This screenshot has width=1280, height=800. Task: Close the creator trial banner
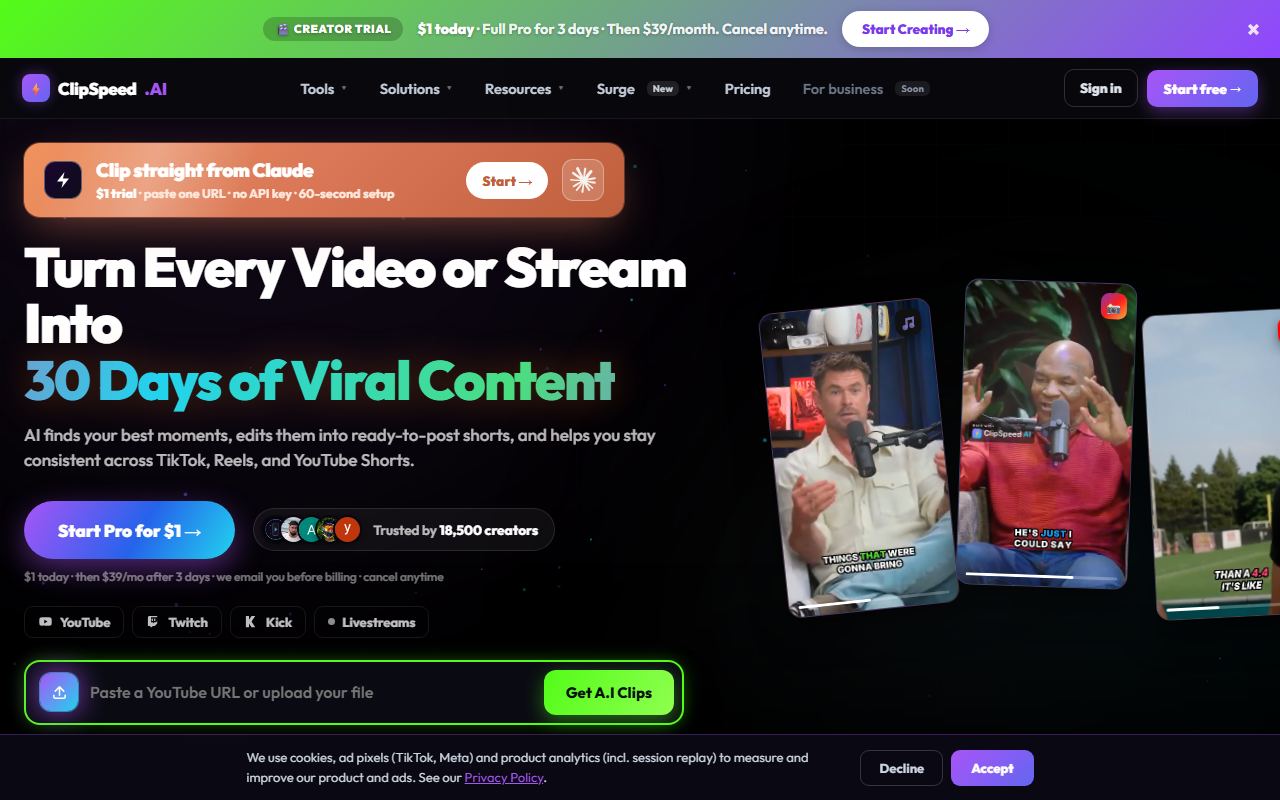(x=1253, y=29)
